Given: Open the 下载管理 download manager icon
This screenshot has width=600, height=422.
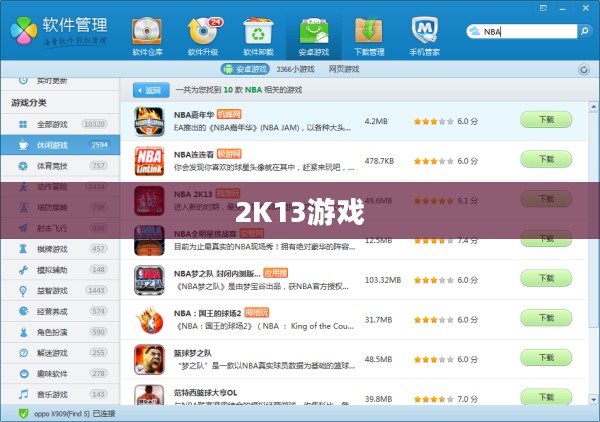Looking at the screenshot, I should [x=369, y=36].
